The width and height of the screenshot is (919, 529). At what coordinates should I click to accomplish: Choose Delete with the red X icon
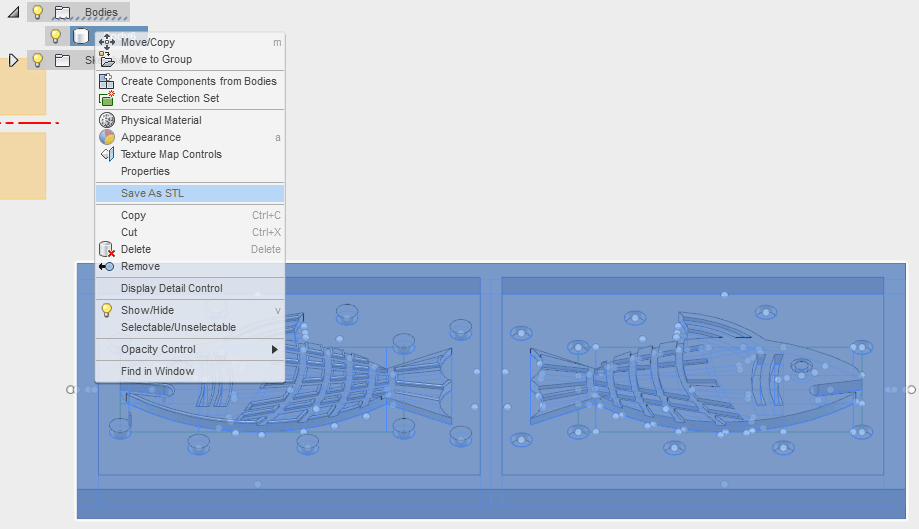[x=190, y=249]
